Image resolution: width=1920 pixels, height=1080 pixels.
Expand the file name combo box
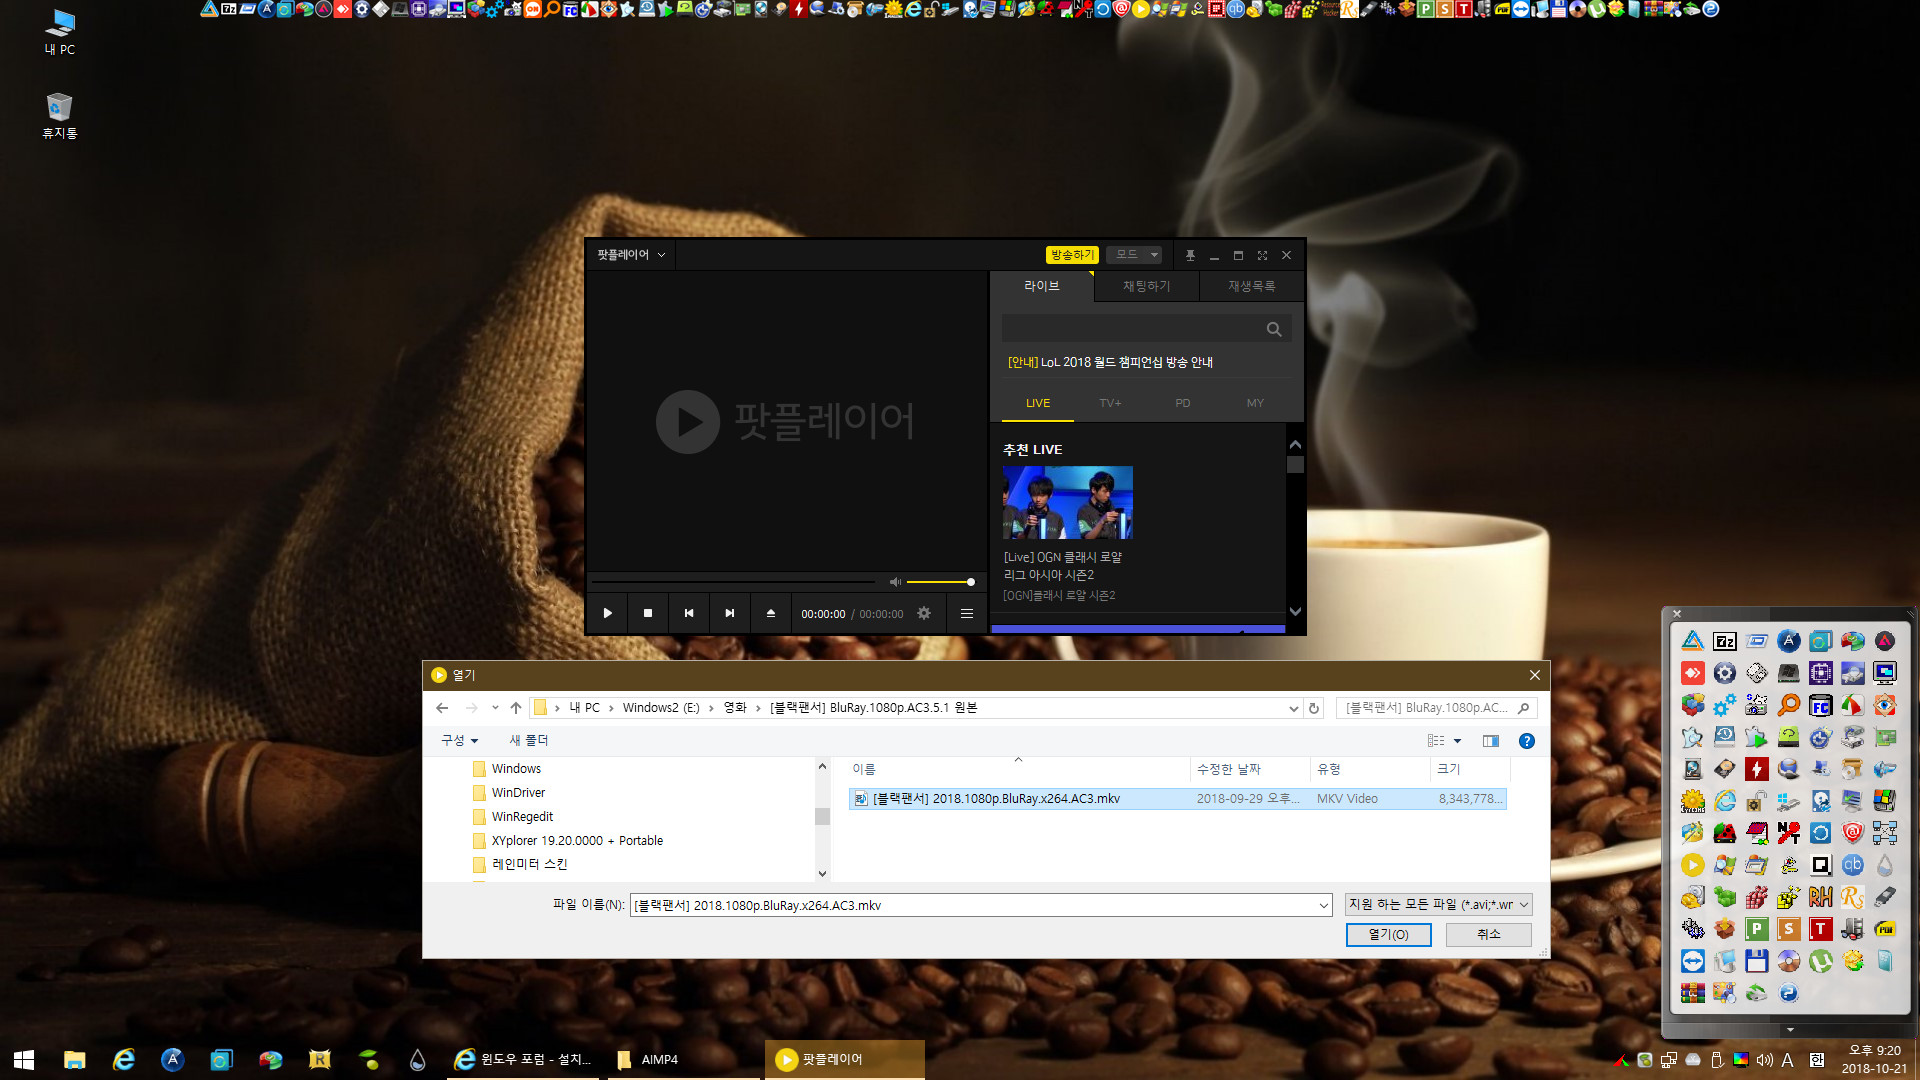point(1323,906)
